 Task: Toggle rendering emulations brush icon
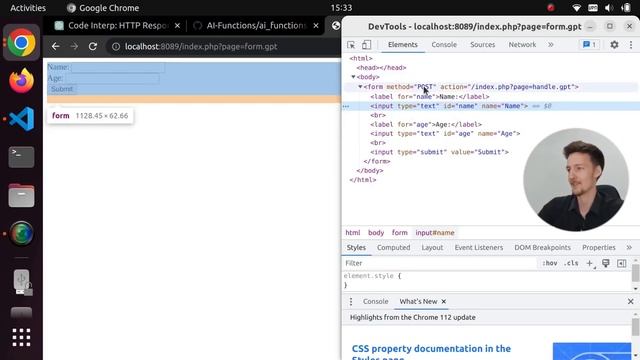[606, 263]
